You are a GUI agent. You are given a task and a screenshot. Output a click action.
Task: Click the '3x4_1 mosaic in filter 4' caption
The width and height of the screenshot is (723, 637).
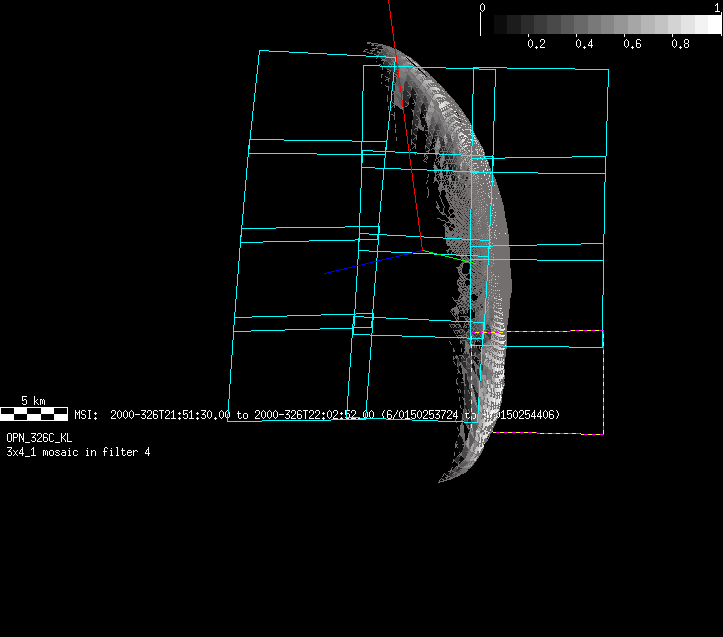(78, 452)
